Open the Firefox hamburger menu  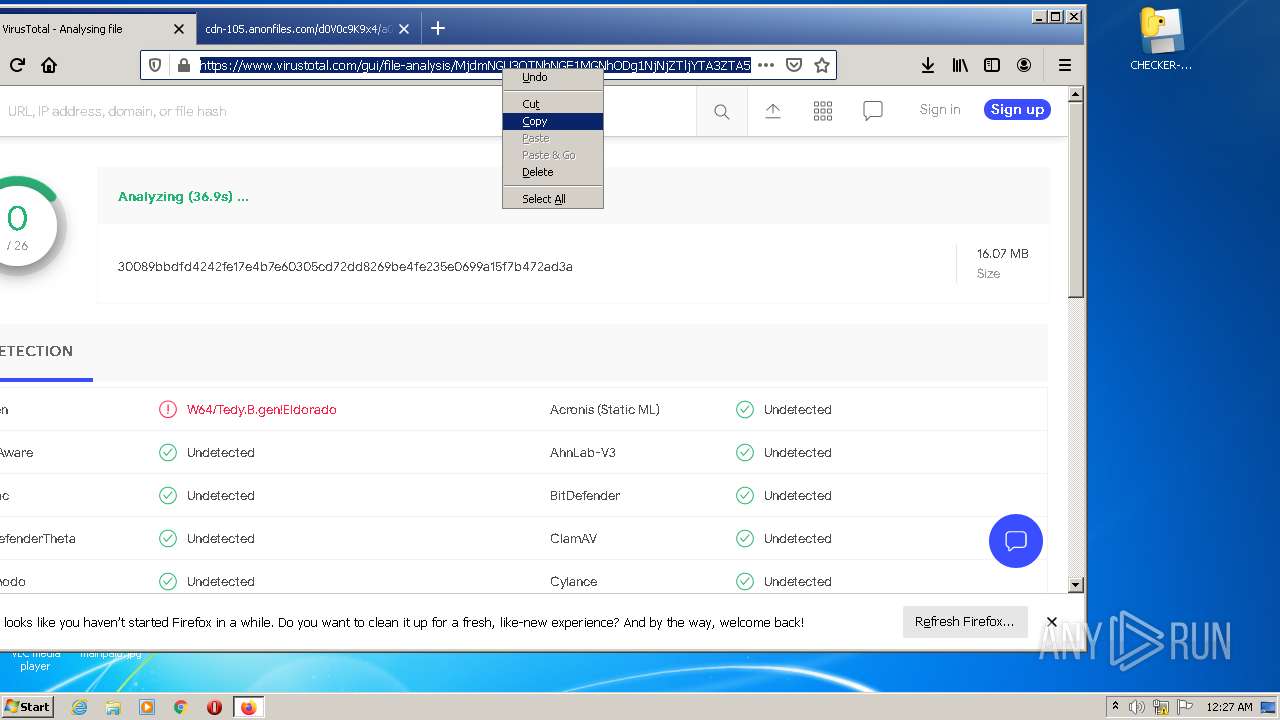point(1065,65)
